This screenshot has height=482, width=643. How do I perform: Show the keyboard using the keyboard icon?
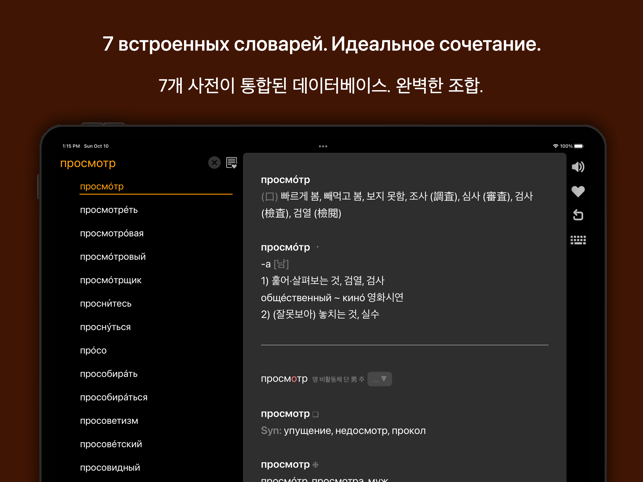pyautogui.click(x=578, y=240)
